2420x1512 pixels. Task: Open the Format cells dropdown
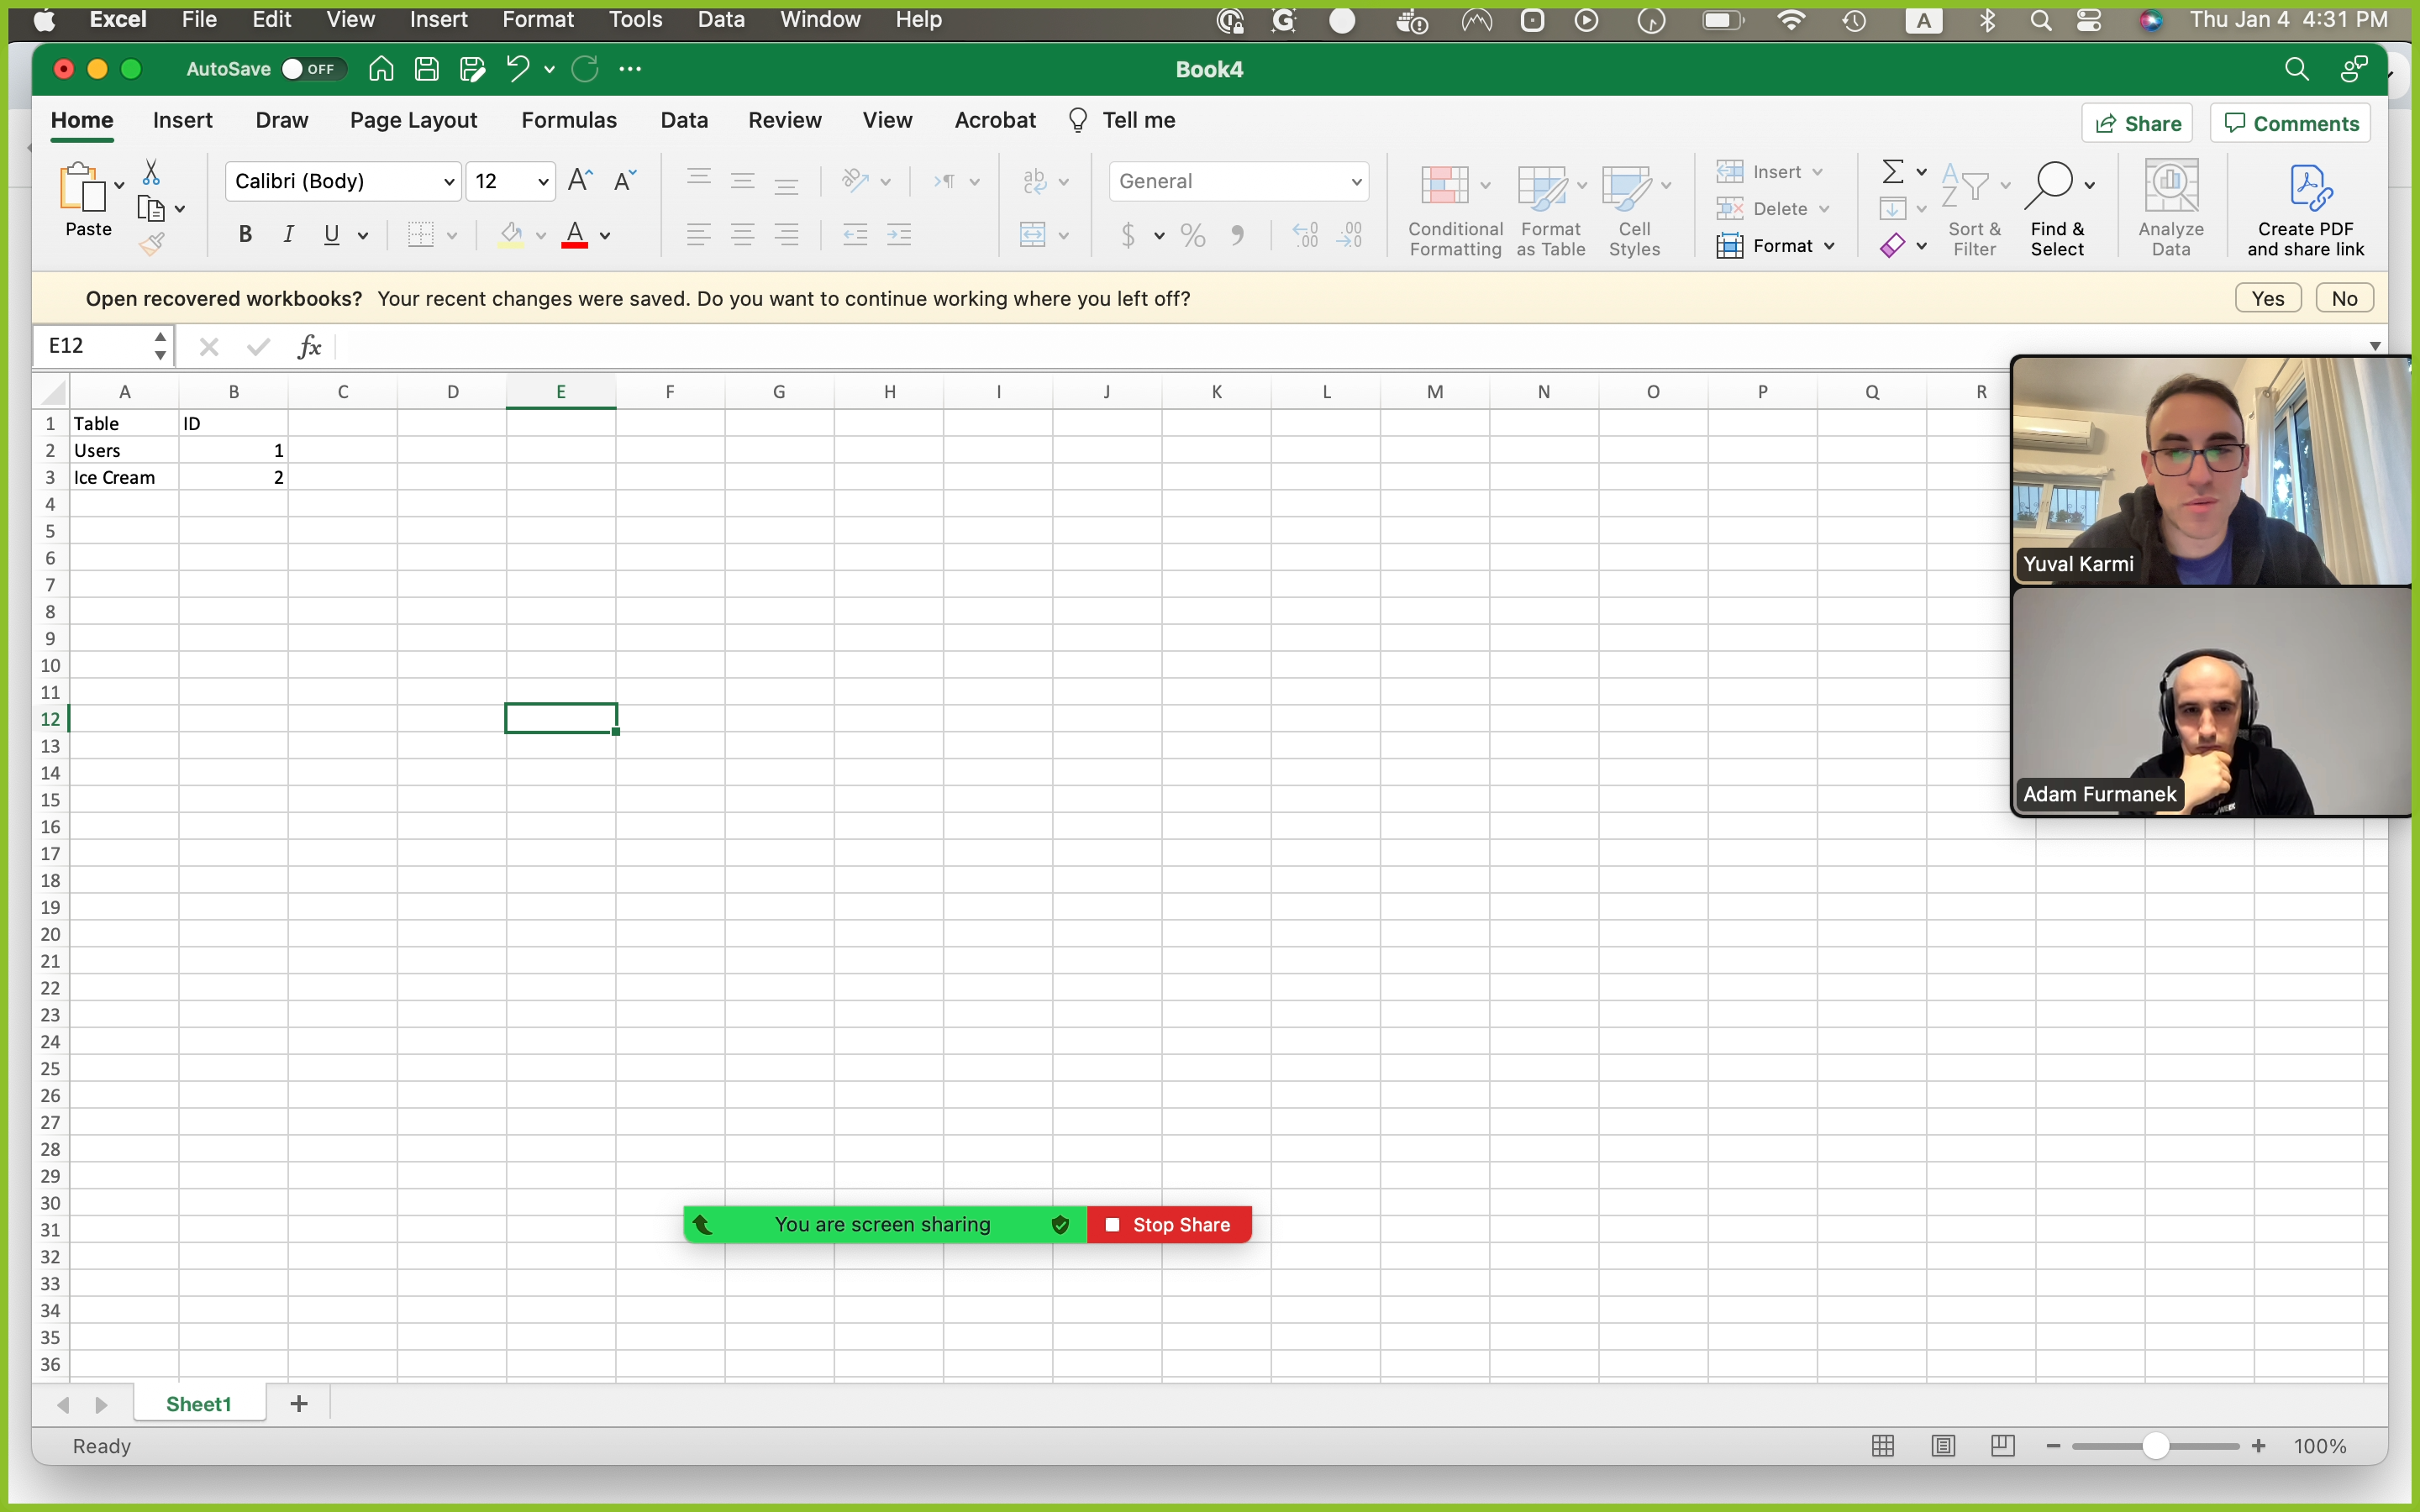click(1776, 246)
